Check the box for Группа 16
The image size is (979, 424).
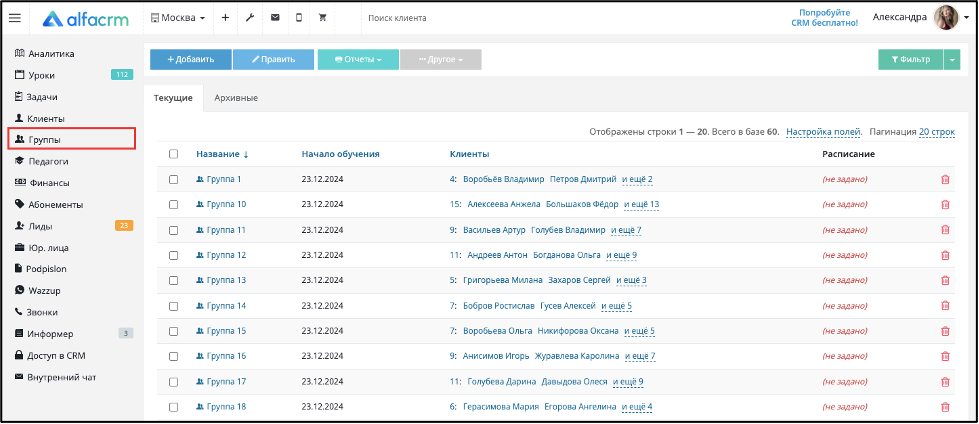(174, 356)
